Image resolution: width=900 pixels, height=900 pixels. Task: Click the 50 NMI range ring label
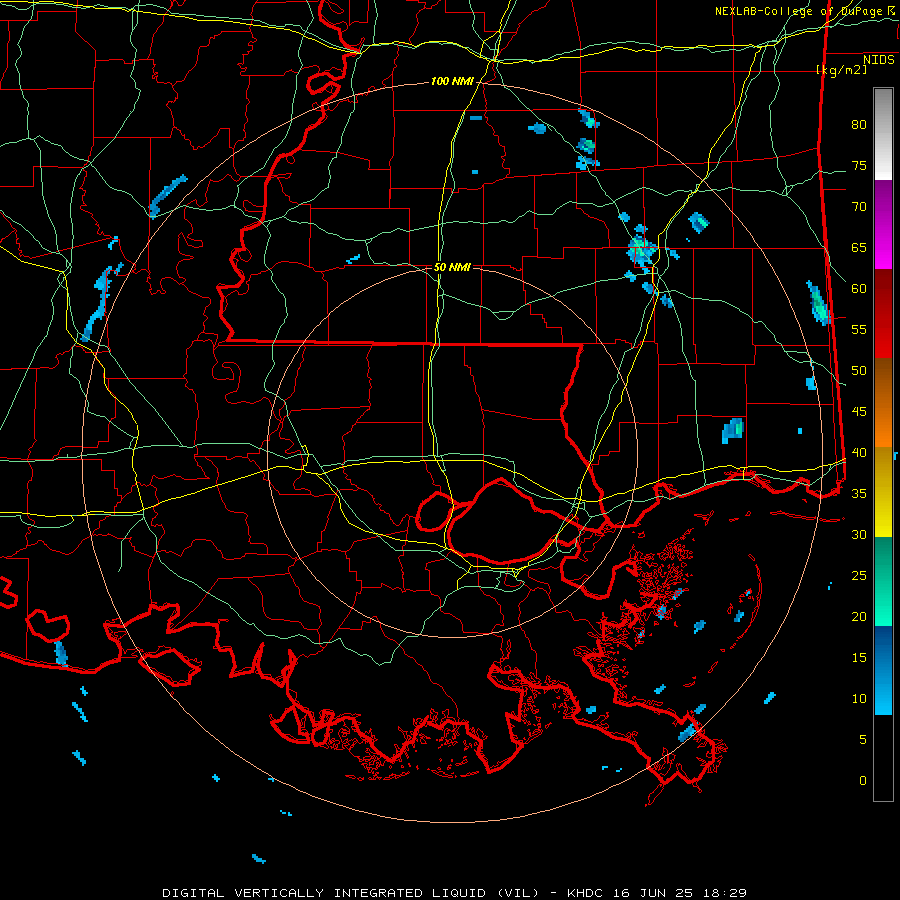point(452,267)
